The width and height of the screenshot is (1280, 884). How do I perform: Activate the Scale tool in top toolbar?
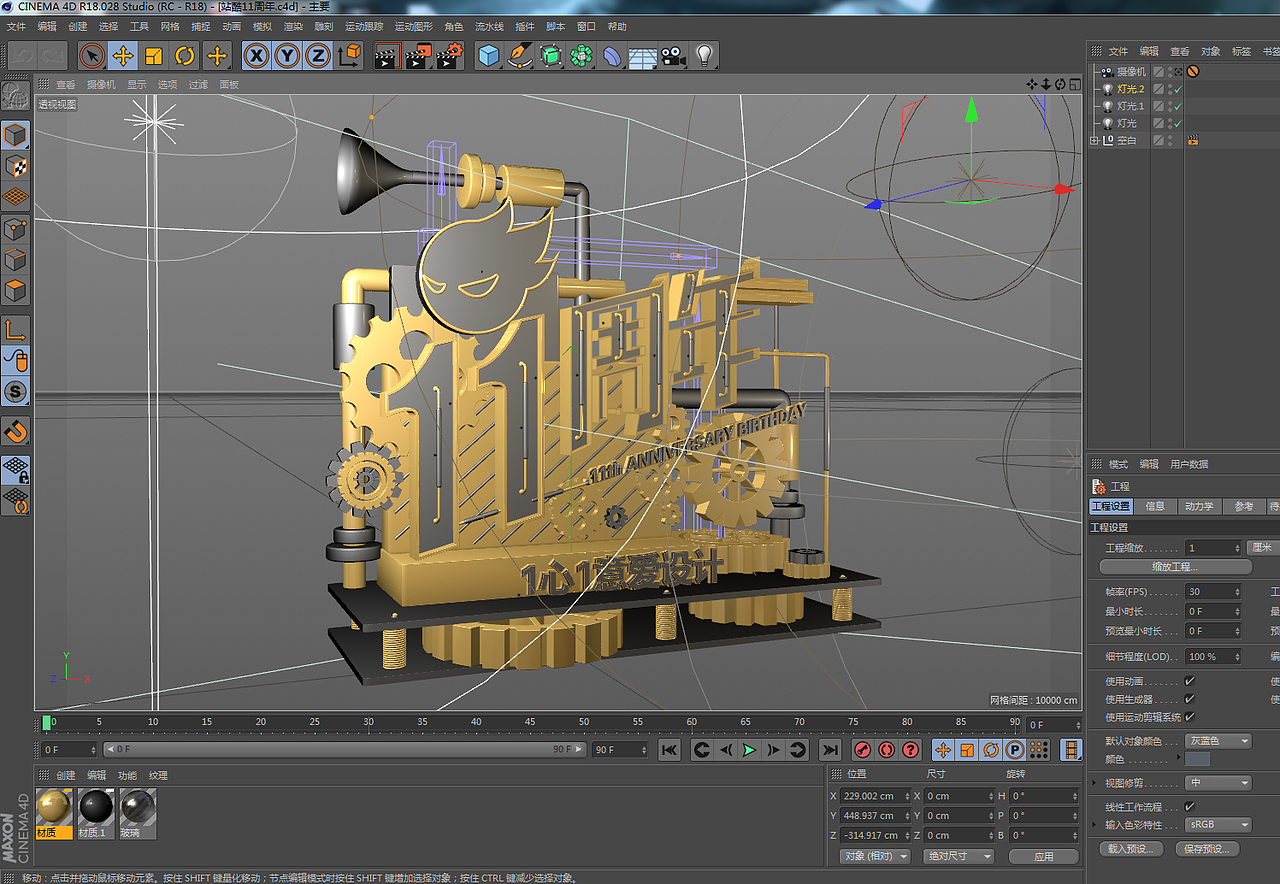[154, 56]
